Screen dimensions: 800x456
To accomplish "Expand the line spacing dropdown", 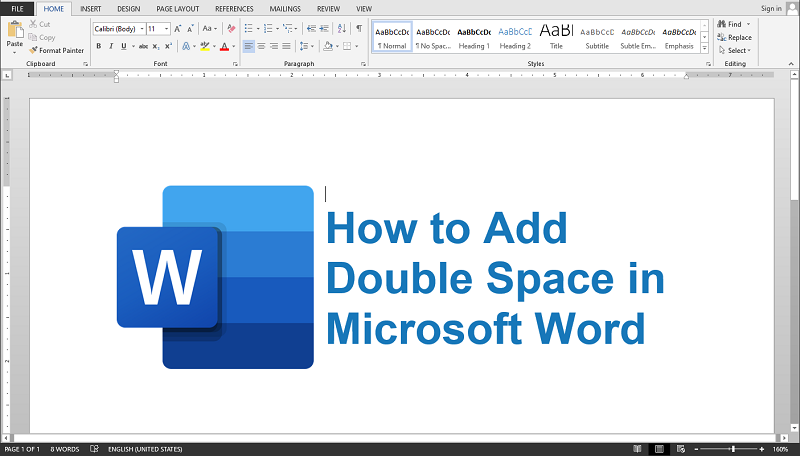I will point(312,46).
